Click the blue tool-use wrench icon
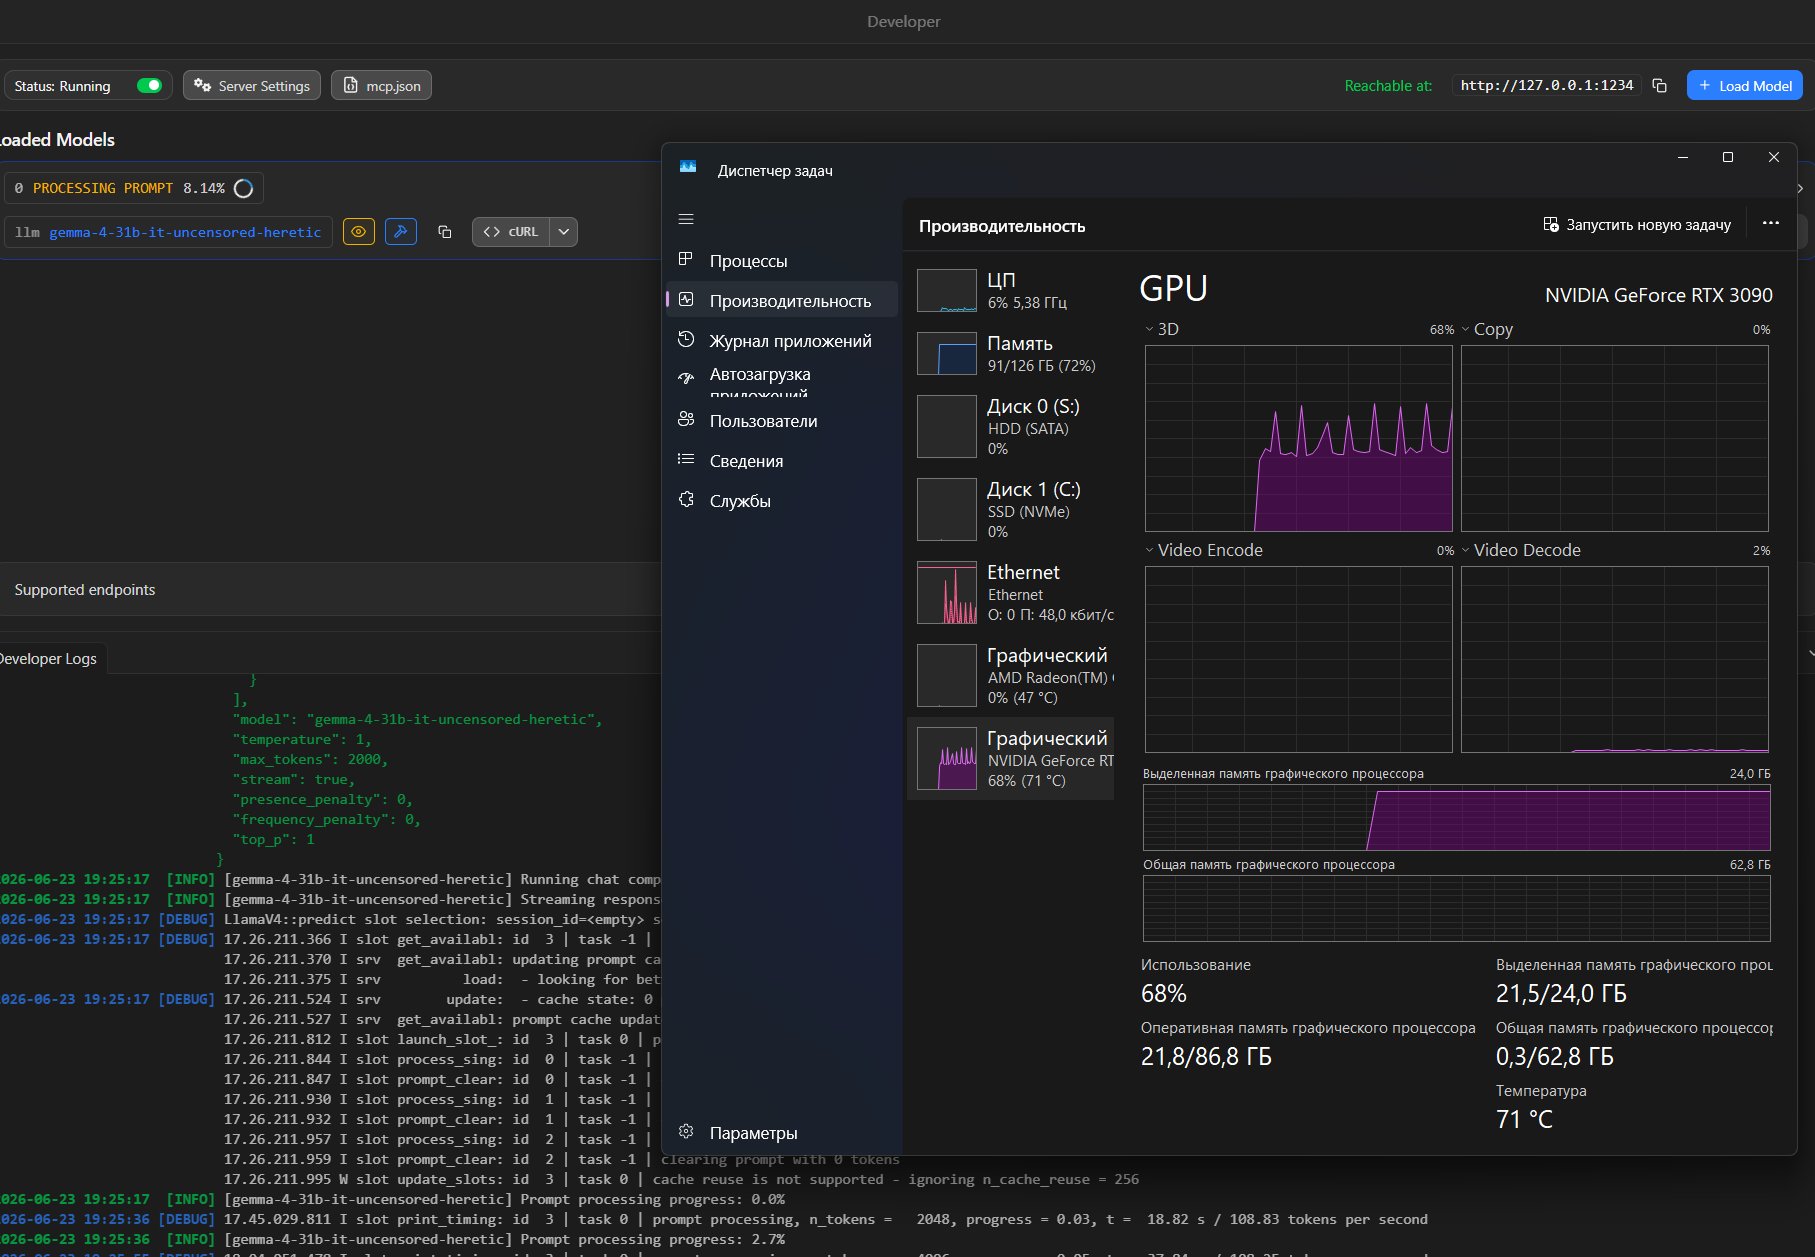The width and height of the screenshot is (1815, 1257). (401, 232)
